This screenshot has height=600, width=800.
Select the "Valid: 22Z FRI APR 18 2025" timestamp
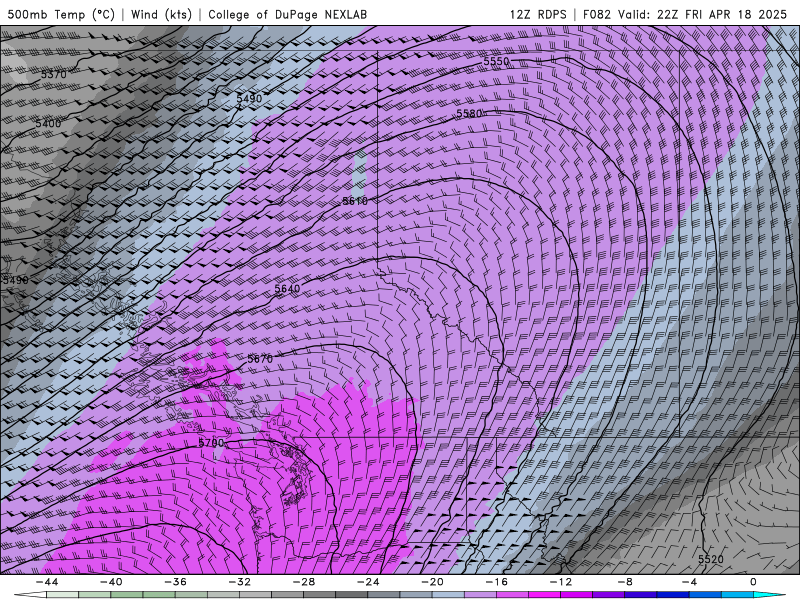(703, 14)
